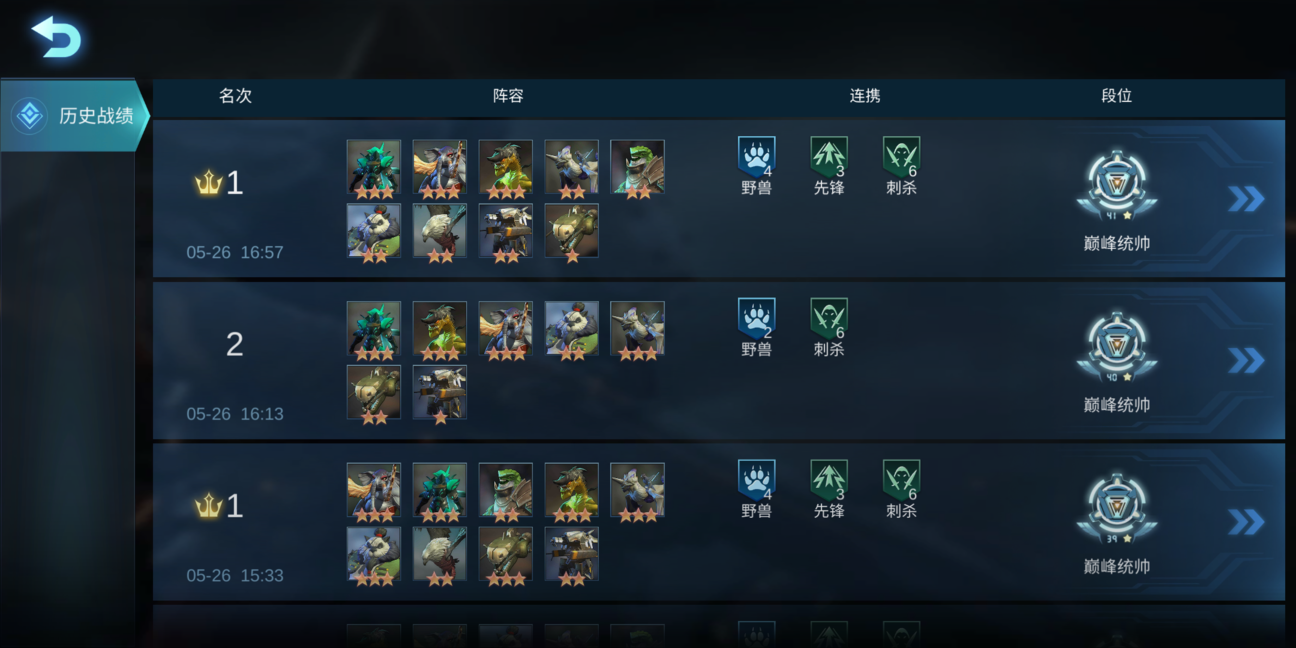
Task: Go back with the blue return arrow
Action: pyautogui.click(x=56, y=37)
